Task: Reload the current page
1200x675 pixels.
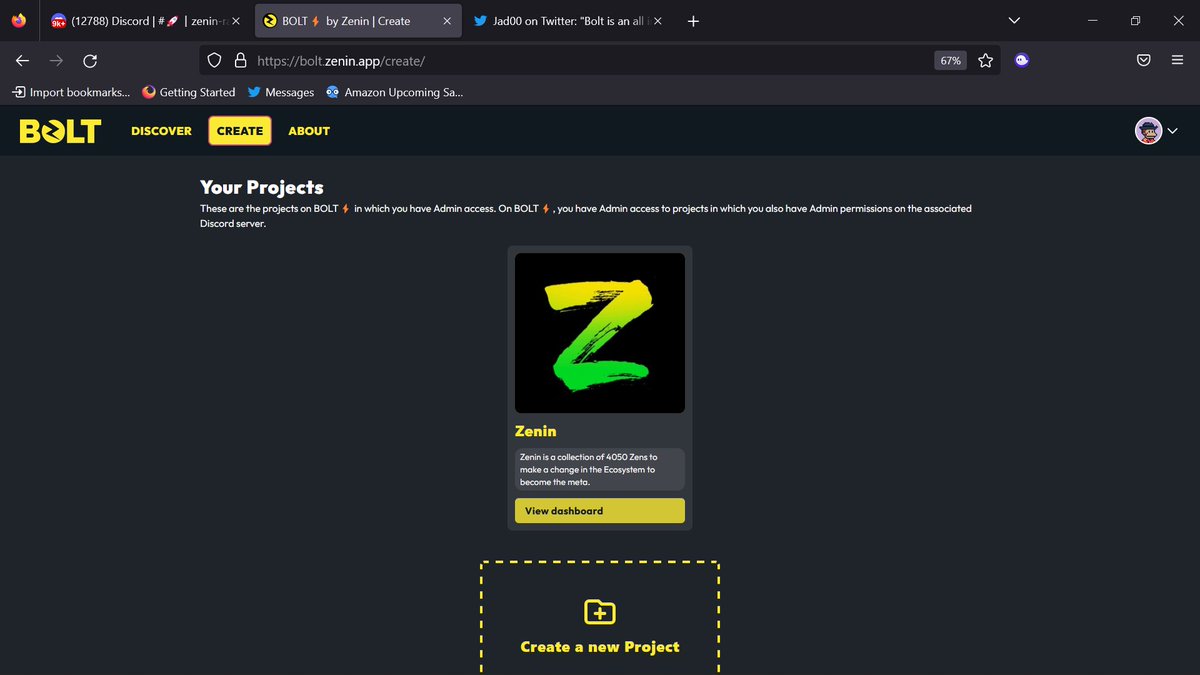Action: coord(90,61)
